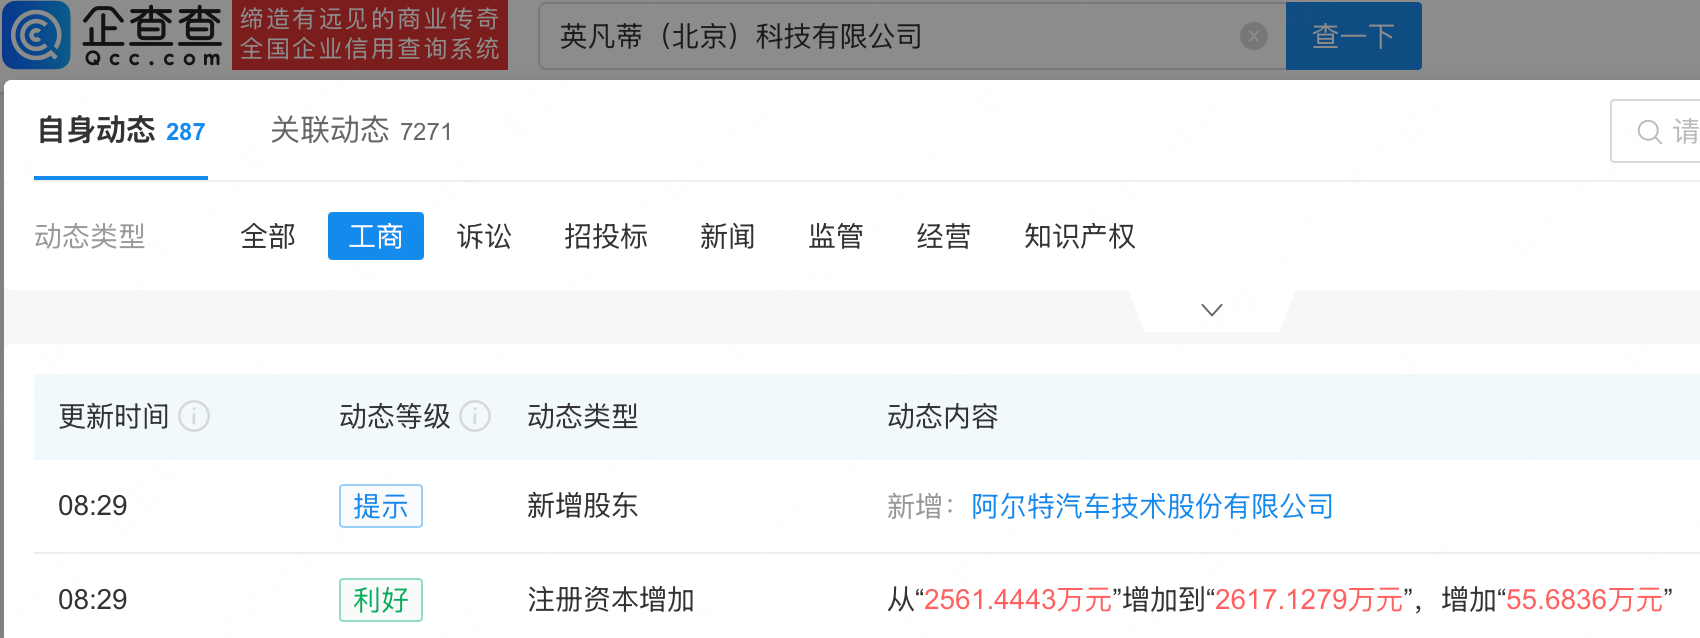Open 阿尔特汽车技术股份有限公司 link
The width and height of the screenshot is (1700, 638).
point(1152,506)
